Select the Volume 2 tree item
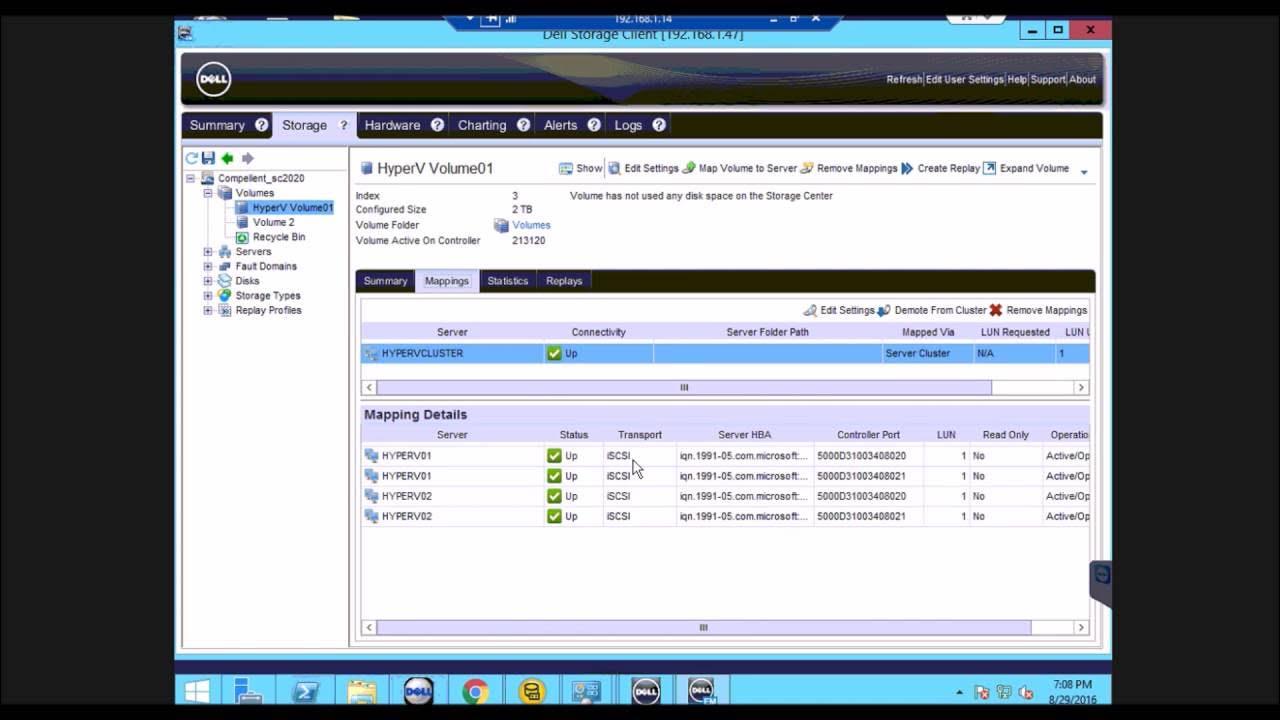 tap(273, 222)
